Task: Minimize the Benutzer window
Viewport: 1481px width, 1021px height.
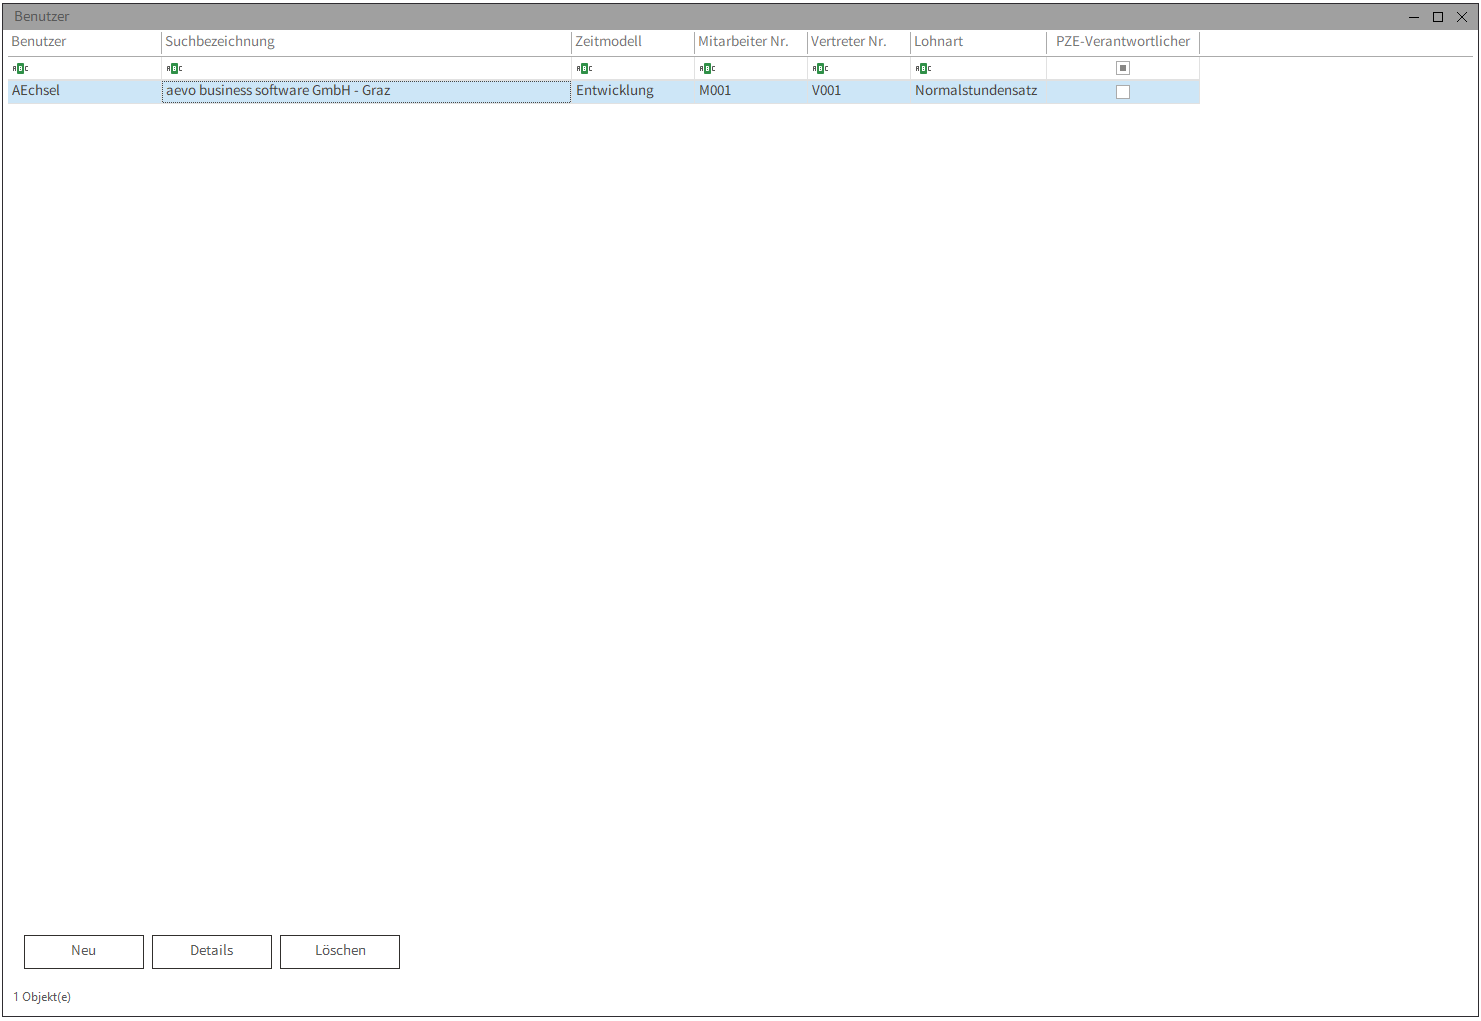Action: click(1414, 17)
